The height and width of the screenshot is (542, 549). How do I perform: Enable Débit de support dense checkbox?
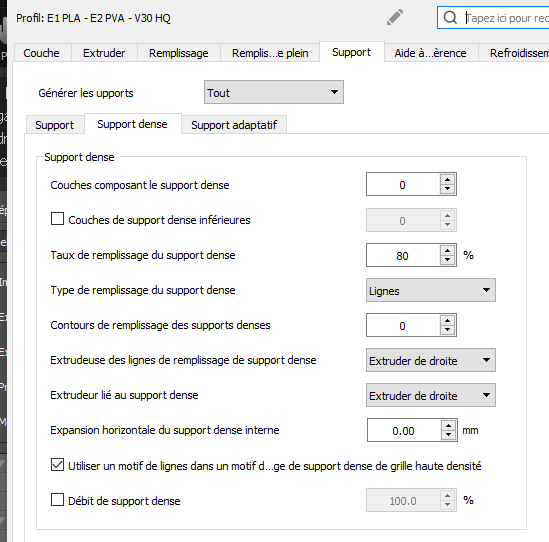[57, 500]
